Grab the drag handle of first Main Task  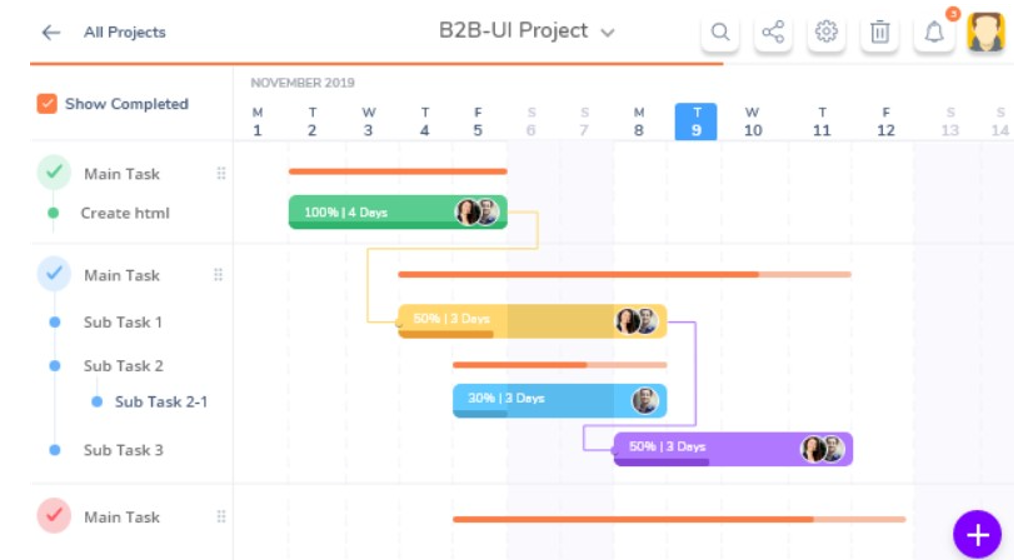pos(221,173)
